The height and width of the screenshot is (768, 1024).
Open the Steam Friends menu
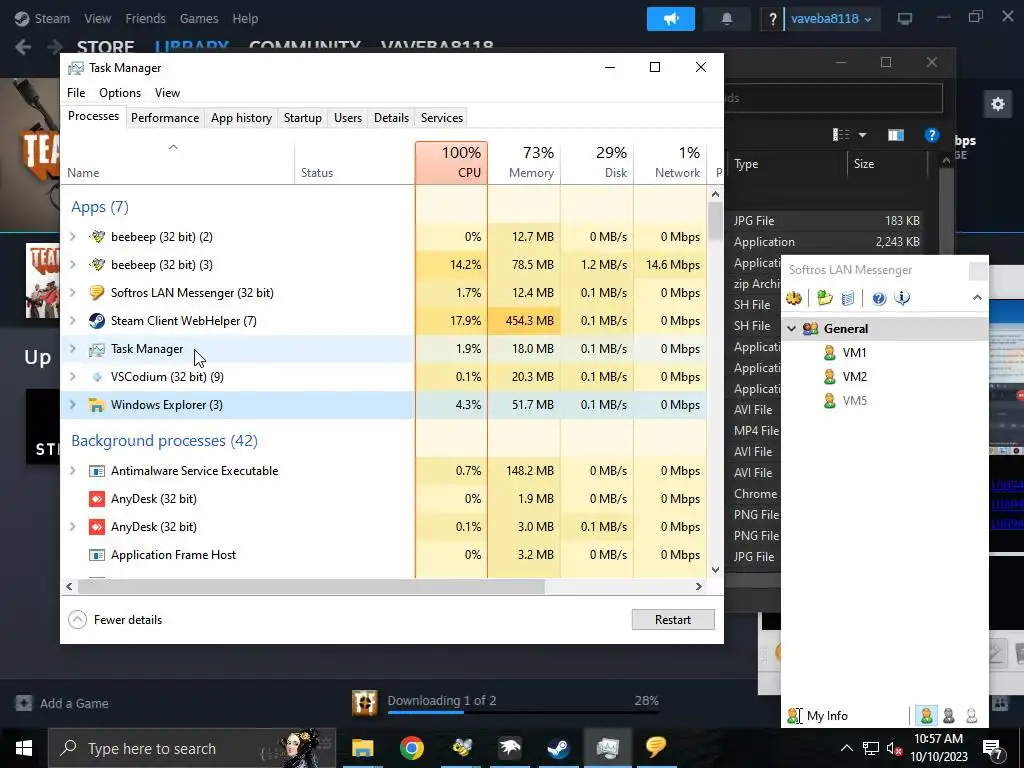(145, 19)
